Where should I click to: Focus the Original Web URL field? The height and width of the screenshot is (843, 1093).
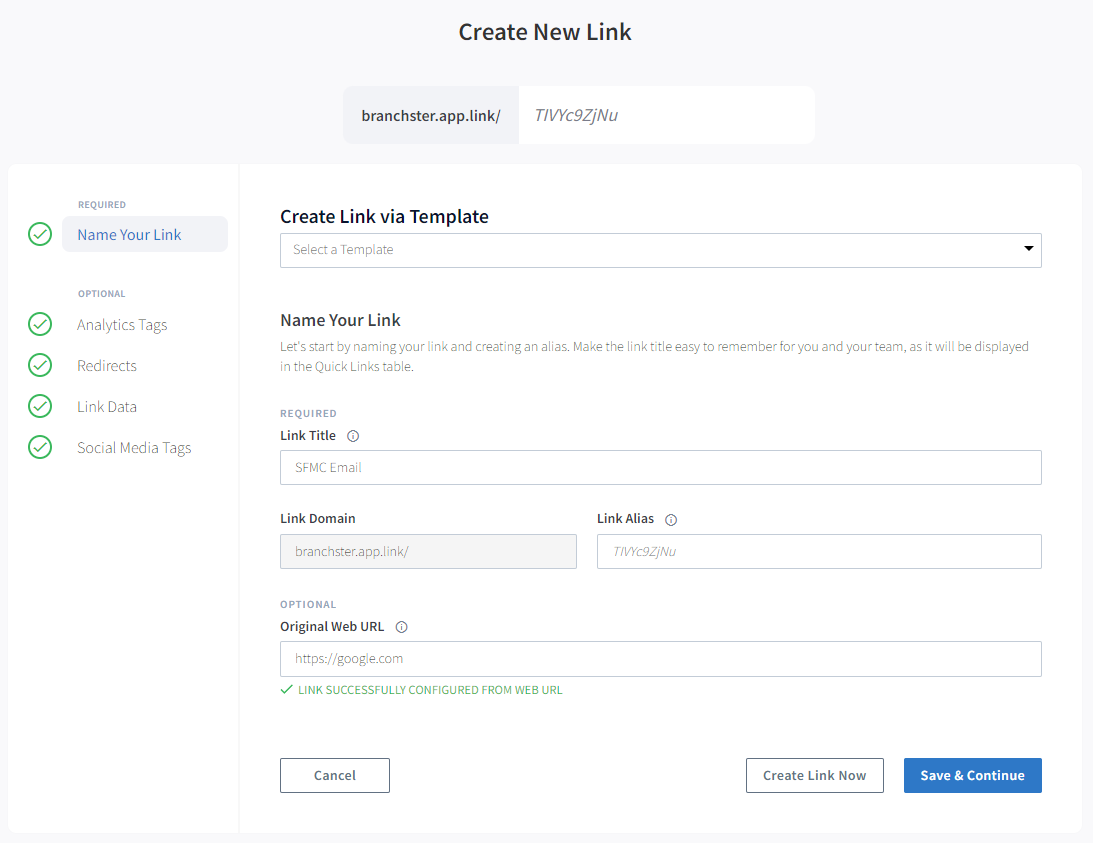point(661,659)
